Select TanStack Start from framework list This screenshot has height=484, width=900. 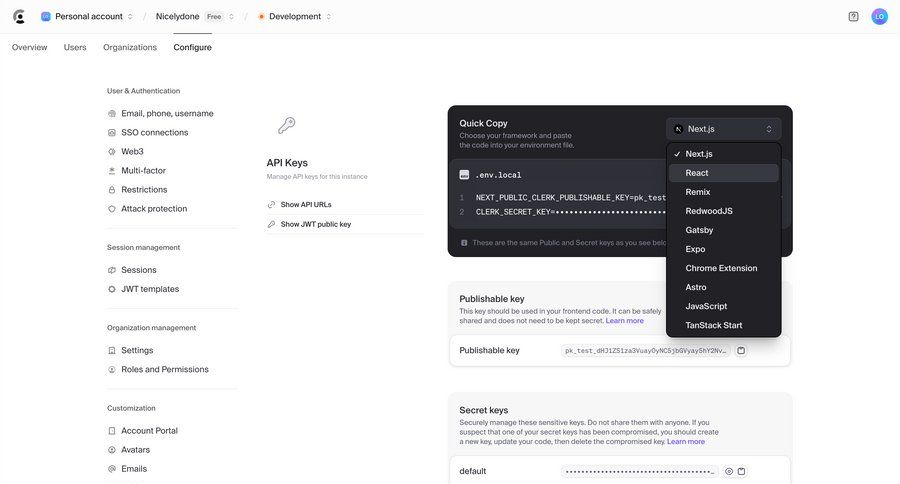[723, 325]
